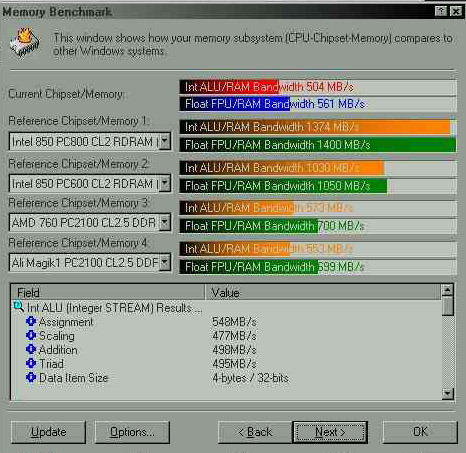The height and width of the screenshot is (453, 466).
Task: Click the results list scroll up arrow
Action: click(447, 290)
